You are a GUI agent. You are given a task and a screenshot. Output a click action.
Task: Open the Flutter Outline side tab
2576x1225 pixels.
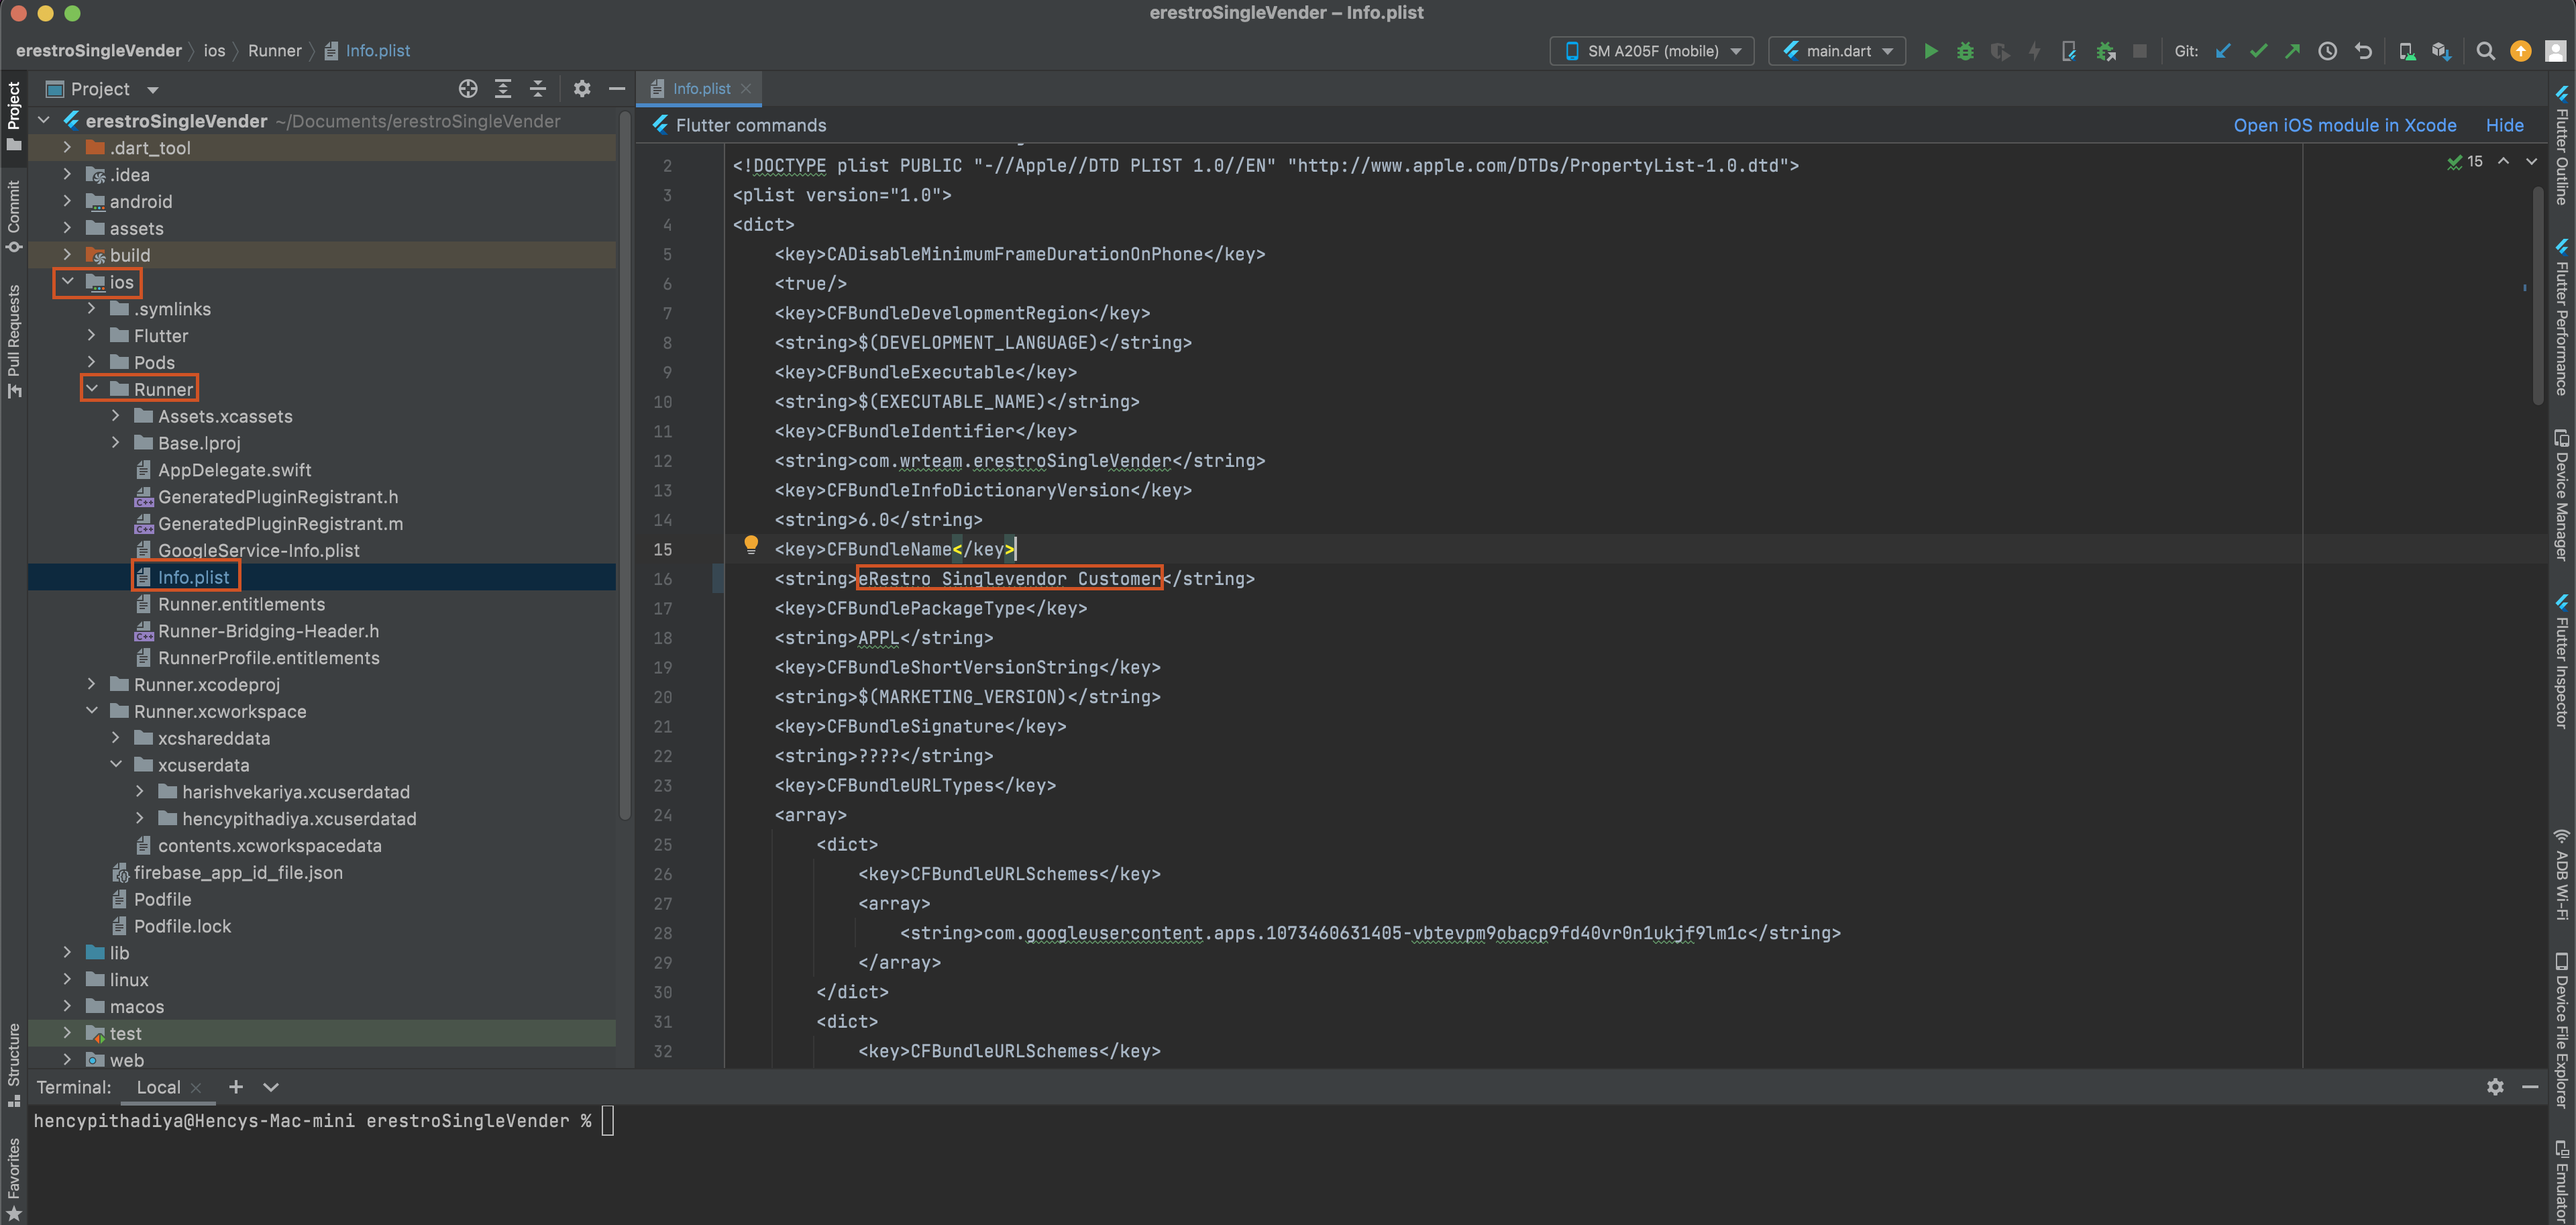[2562, 145]
